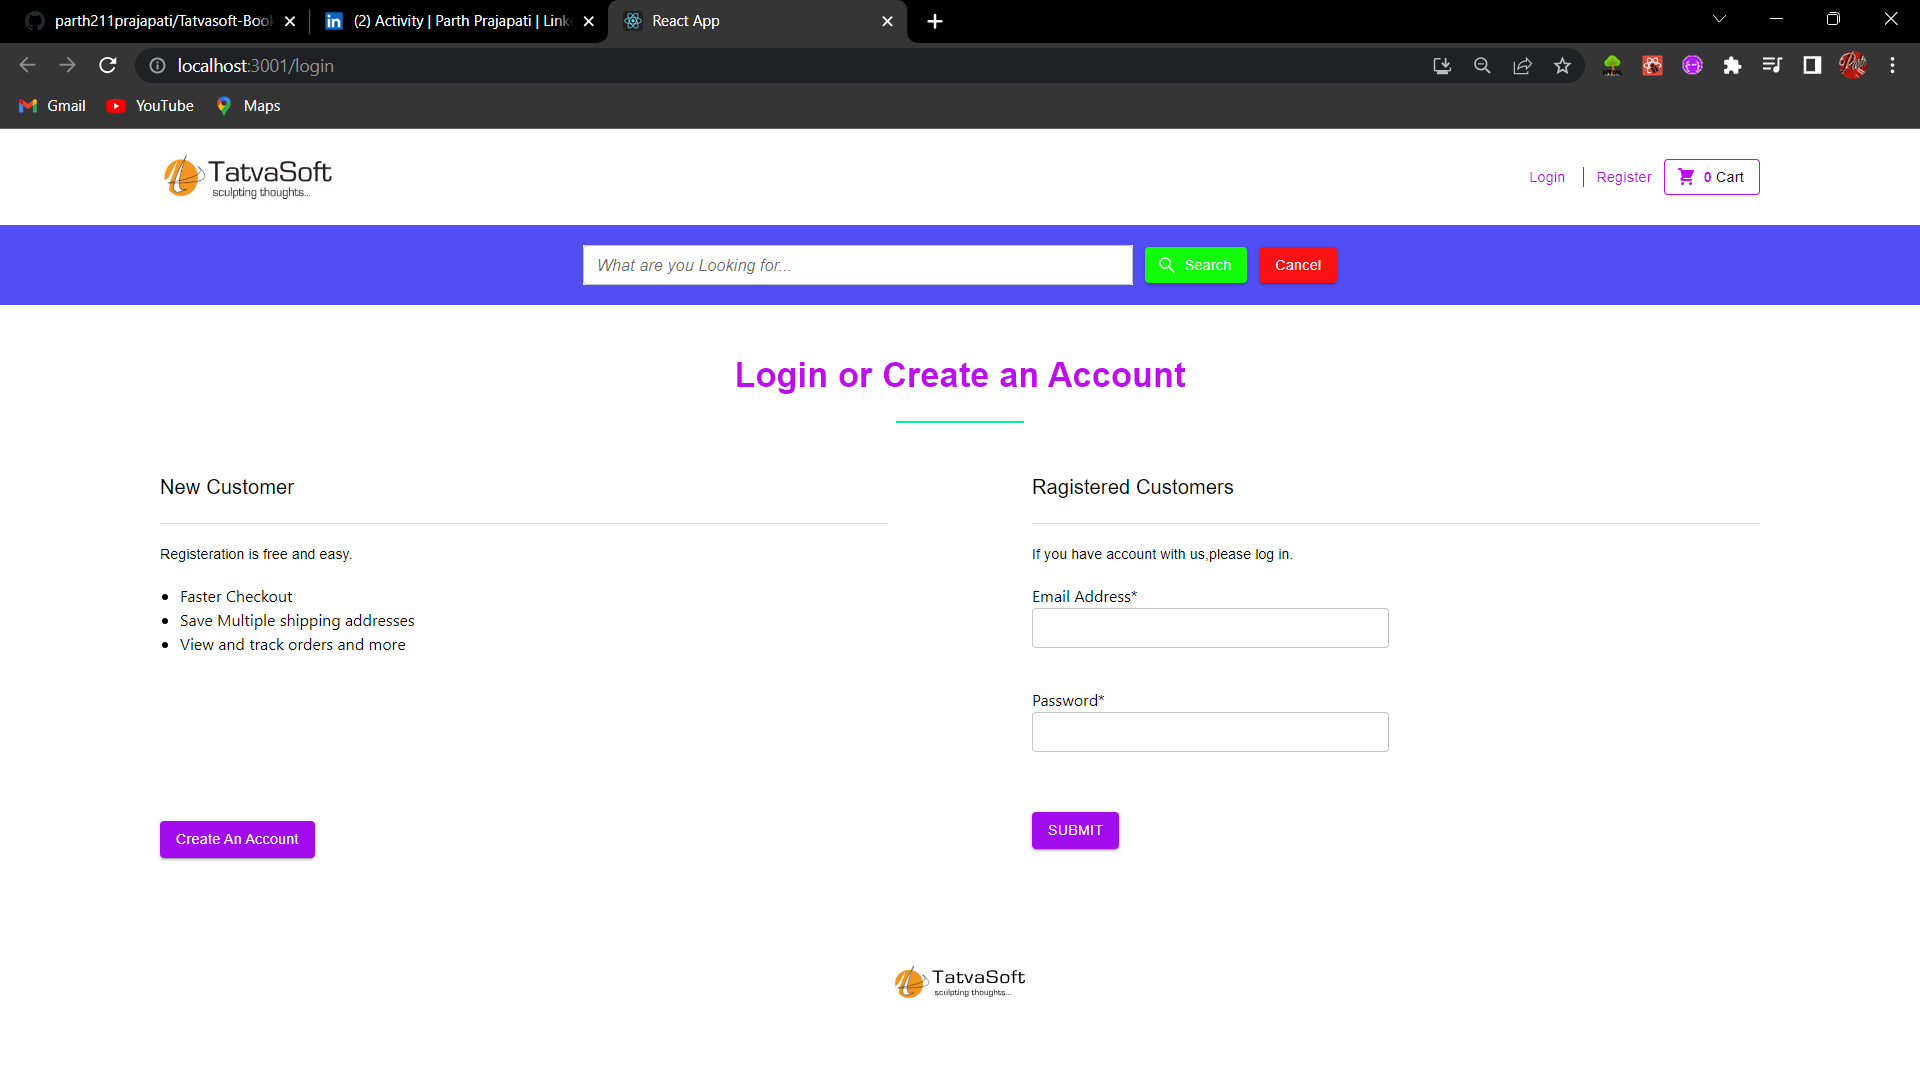Cancel the product search
Screen dimensions: 1920x1080
tap(1297, 265)
